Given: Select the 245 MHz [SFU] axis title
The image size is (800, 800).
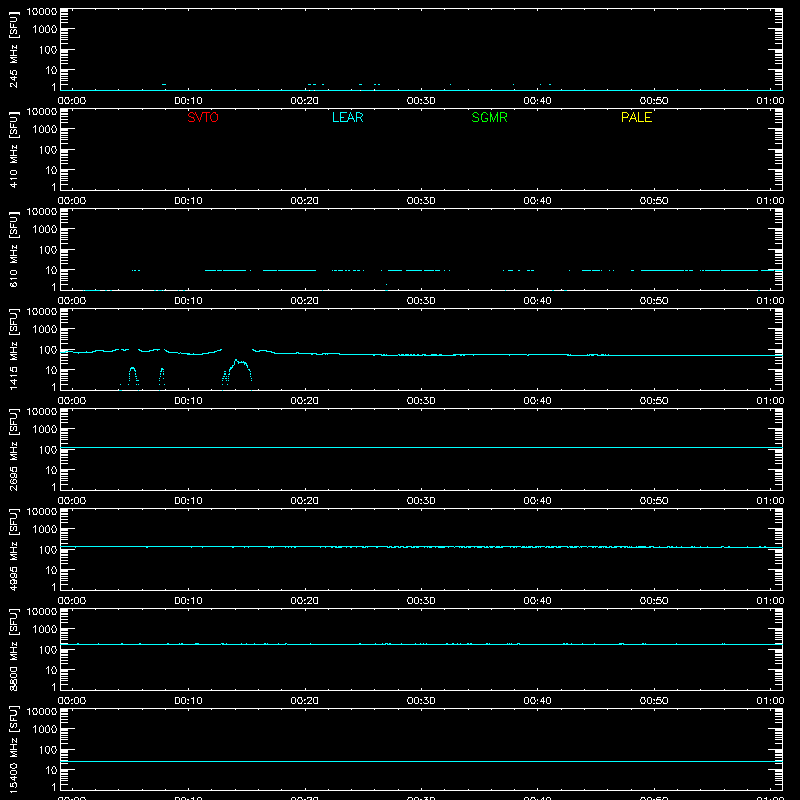Looking at the screenshot, I should 13,49.
